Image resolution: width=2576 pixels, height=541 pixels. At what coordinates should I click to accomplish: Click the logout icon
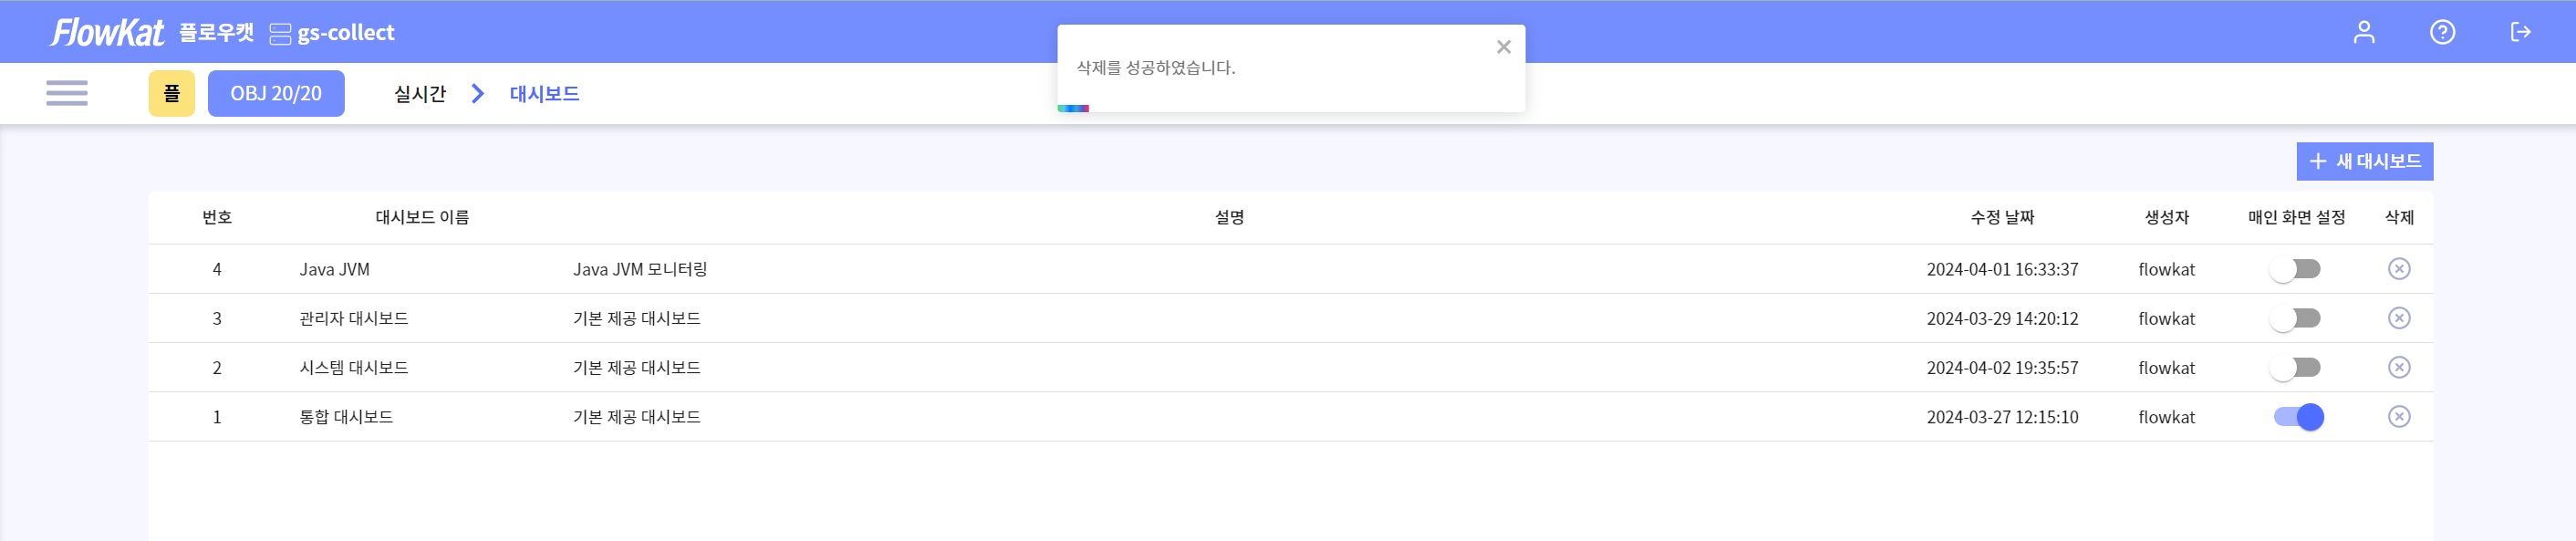[2520, 32]
